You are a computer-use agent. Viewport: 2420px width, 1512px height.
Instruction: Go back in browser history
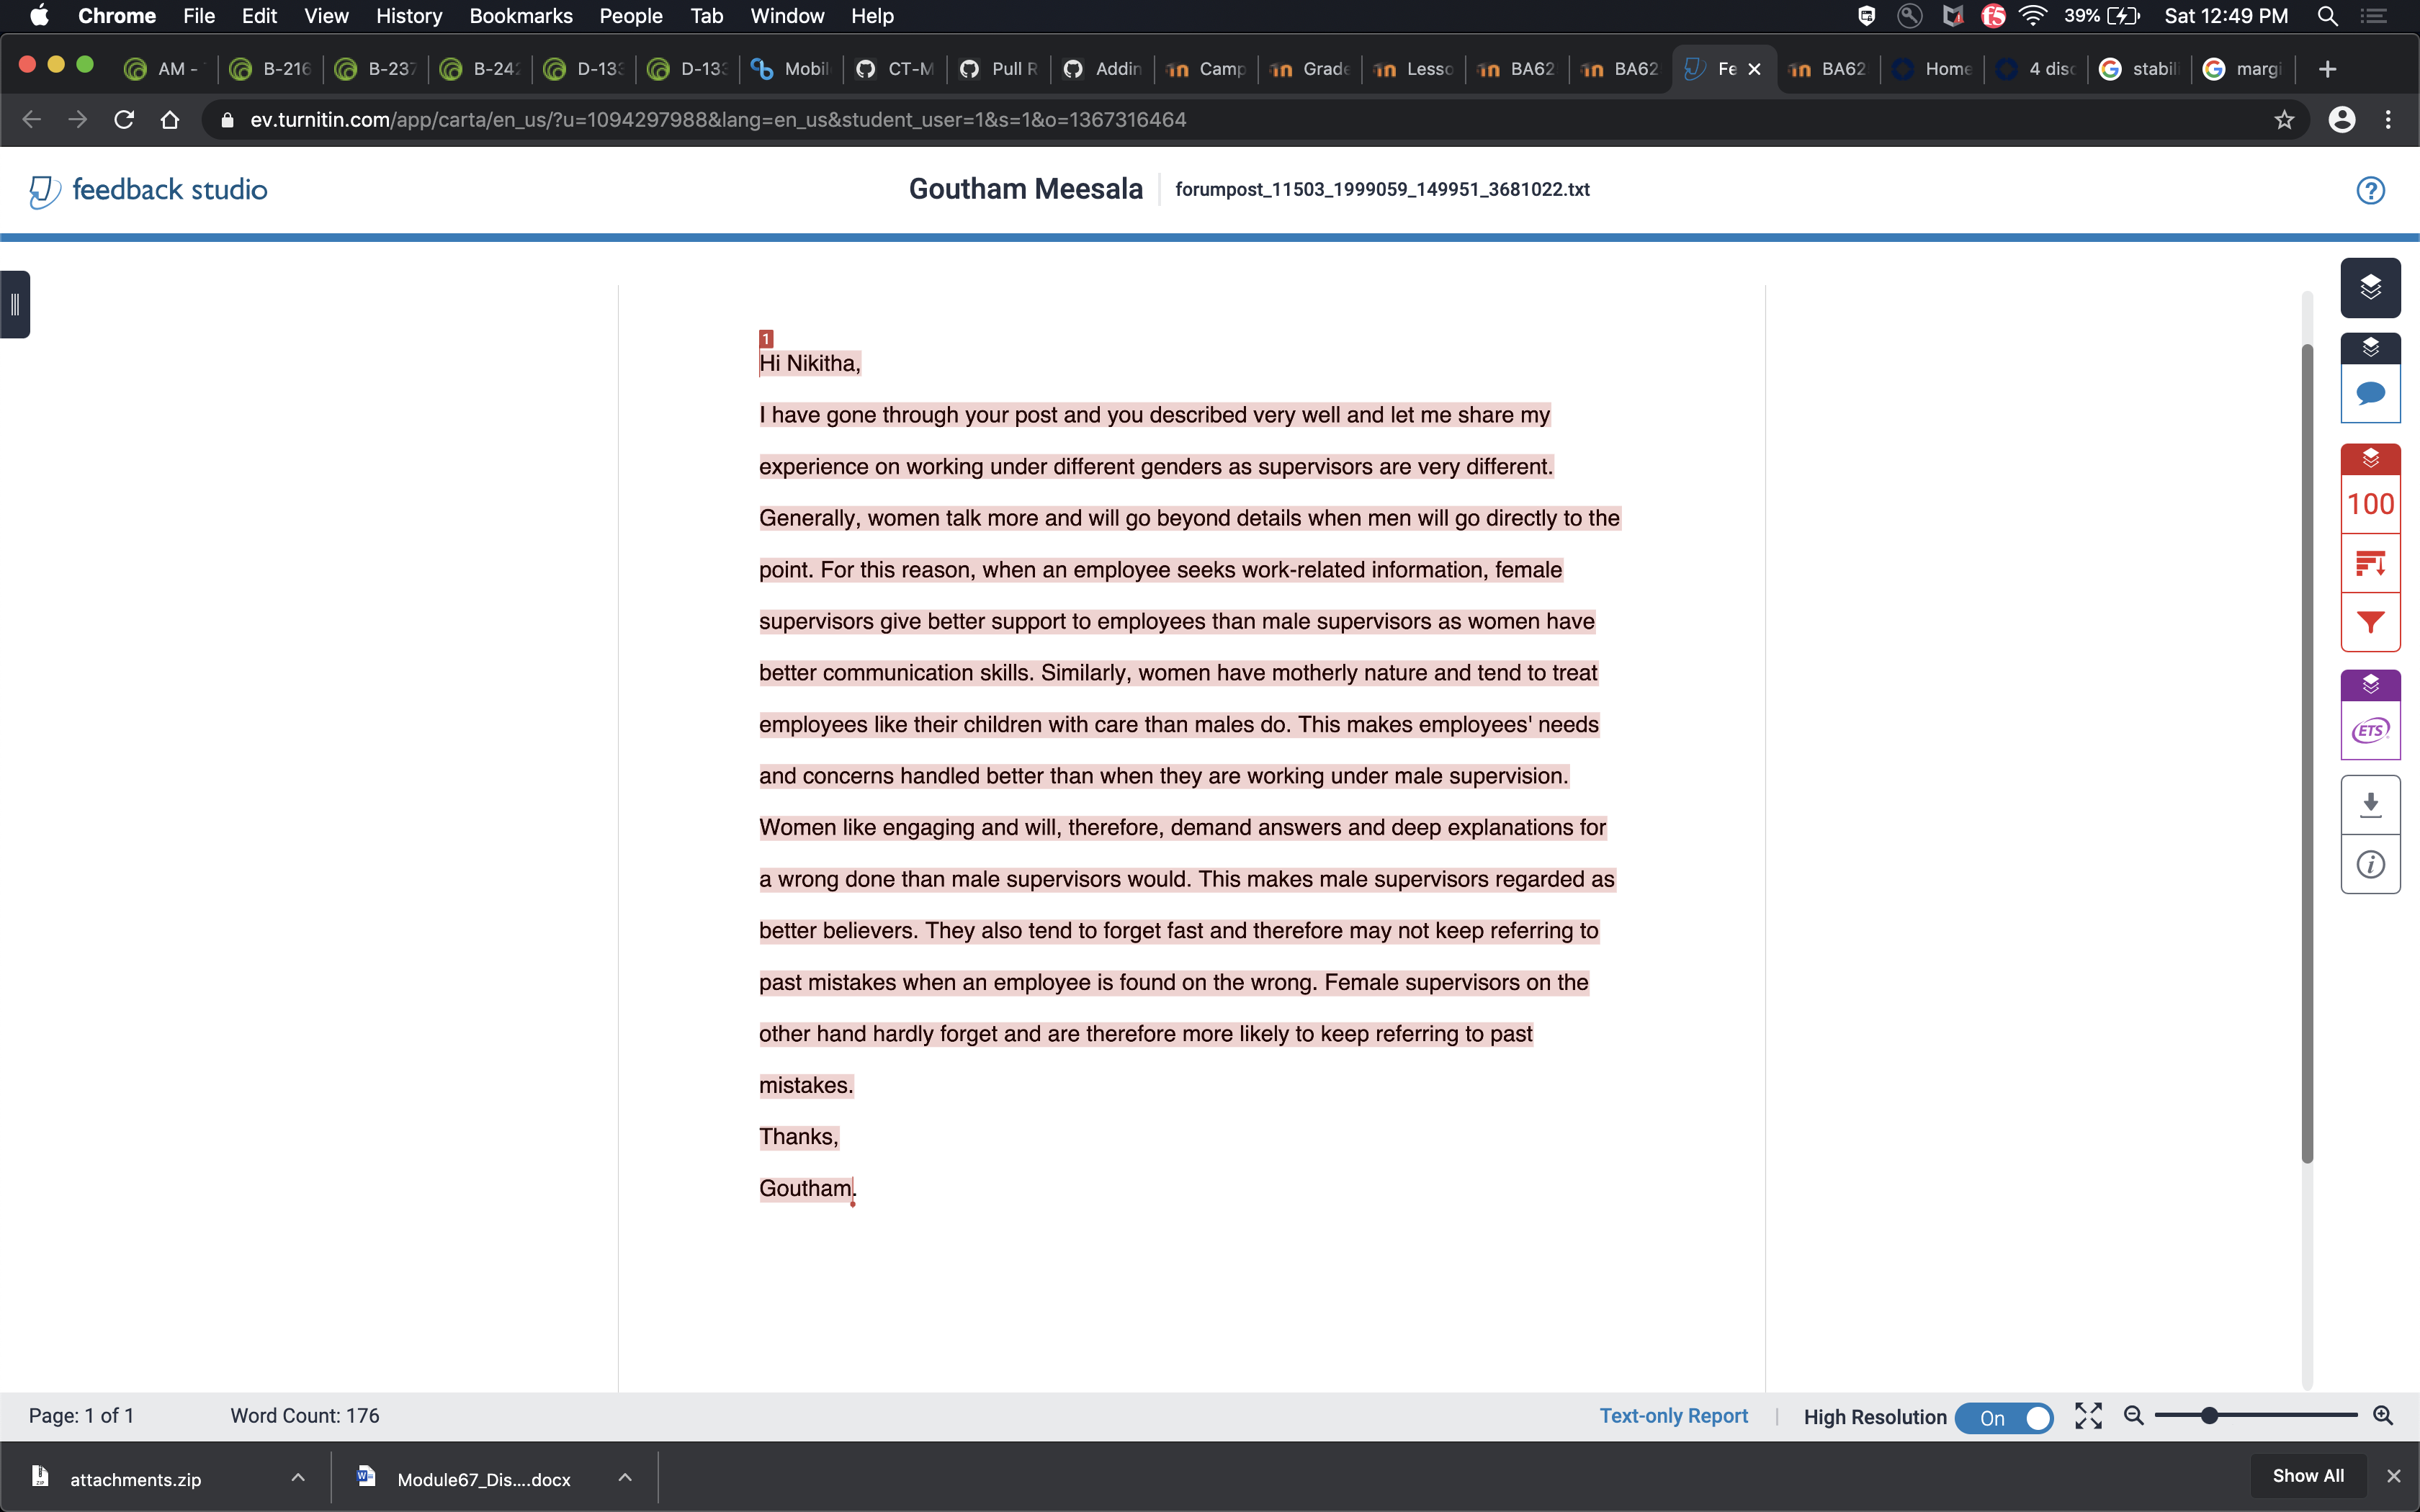coord(32,120)
